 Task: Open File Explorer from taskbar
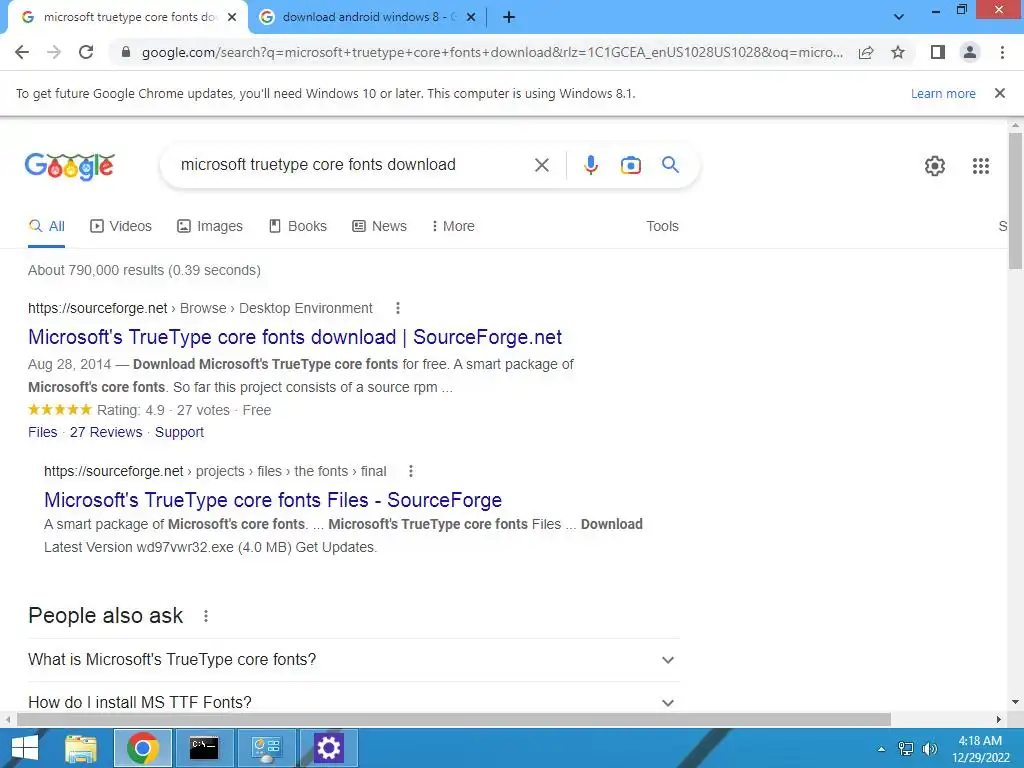click(x=81, y=748)
